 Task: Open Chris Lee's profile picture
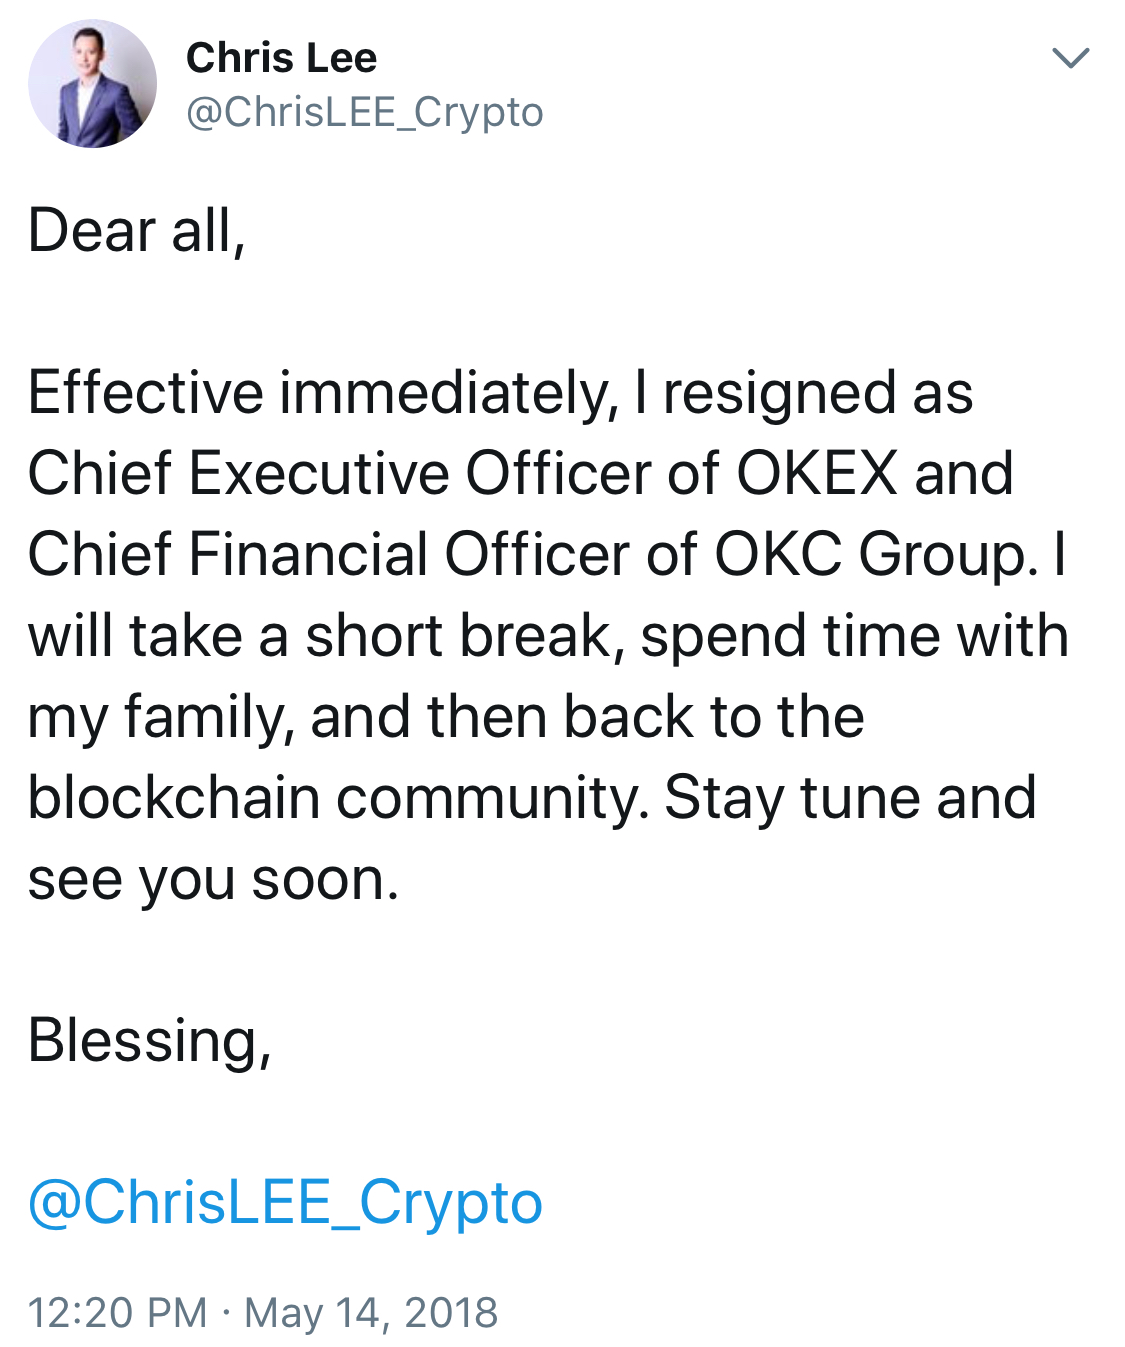pos(92,84)
